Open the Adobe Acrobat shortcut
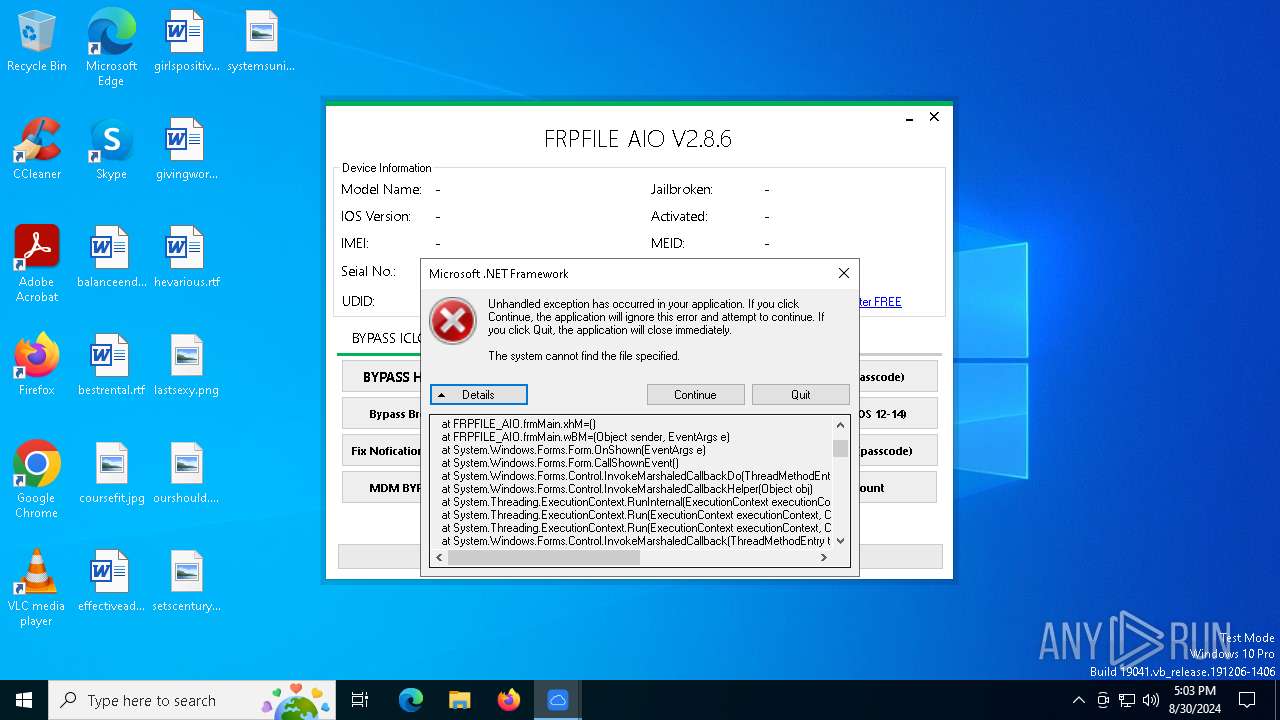 [x=37, y=264]
